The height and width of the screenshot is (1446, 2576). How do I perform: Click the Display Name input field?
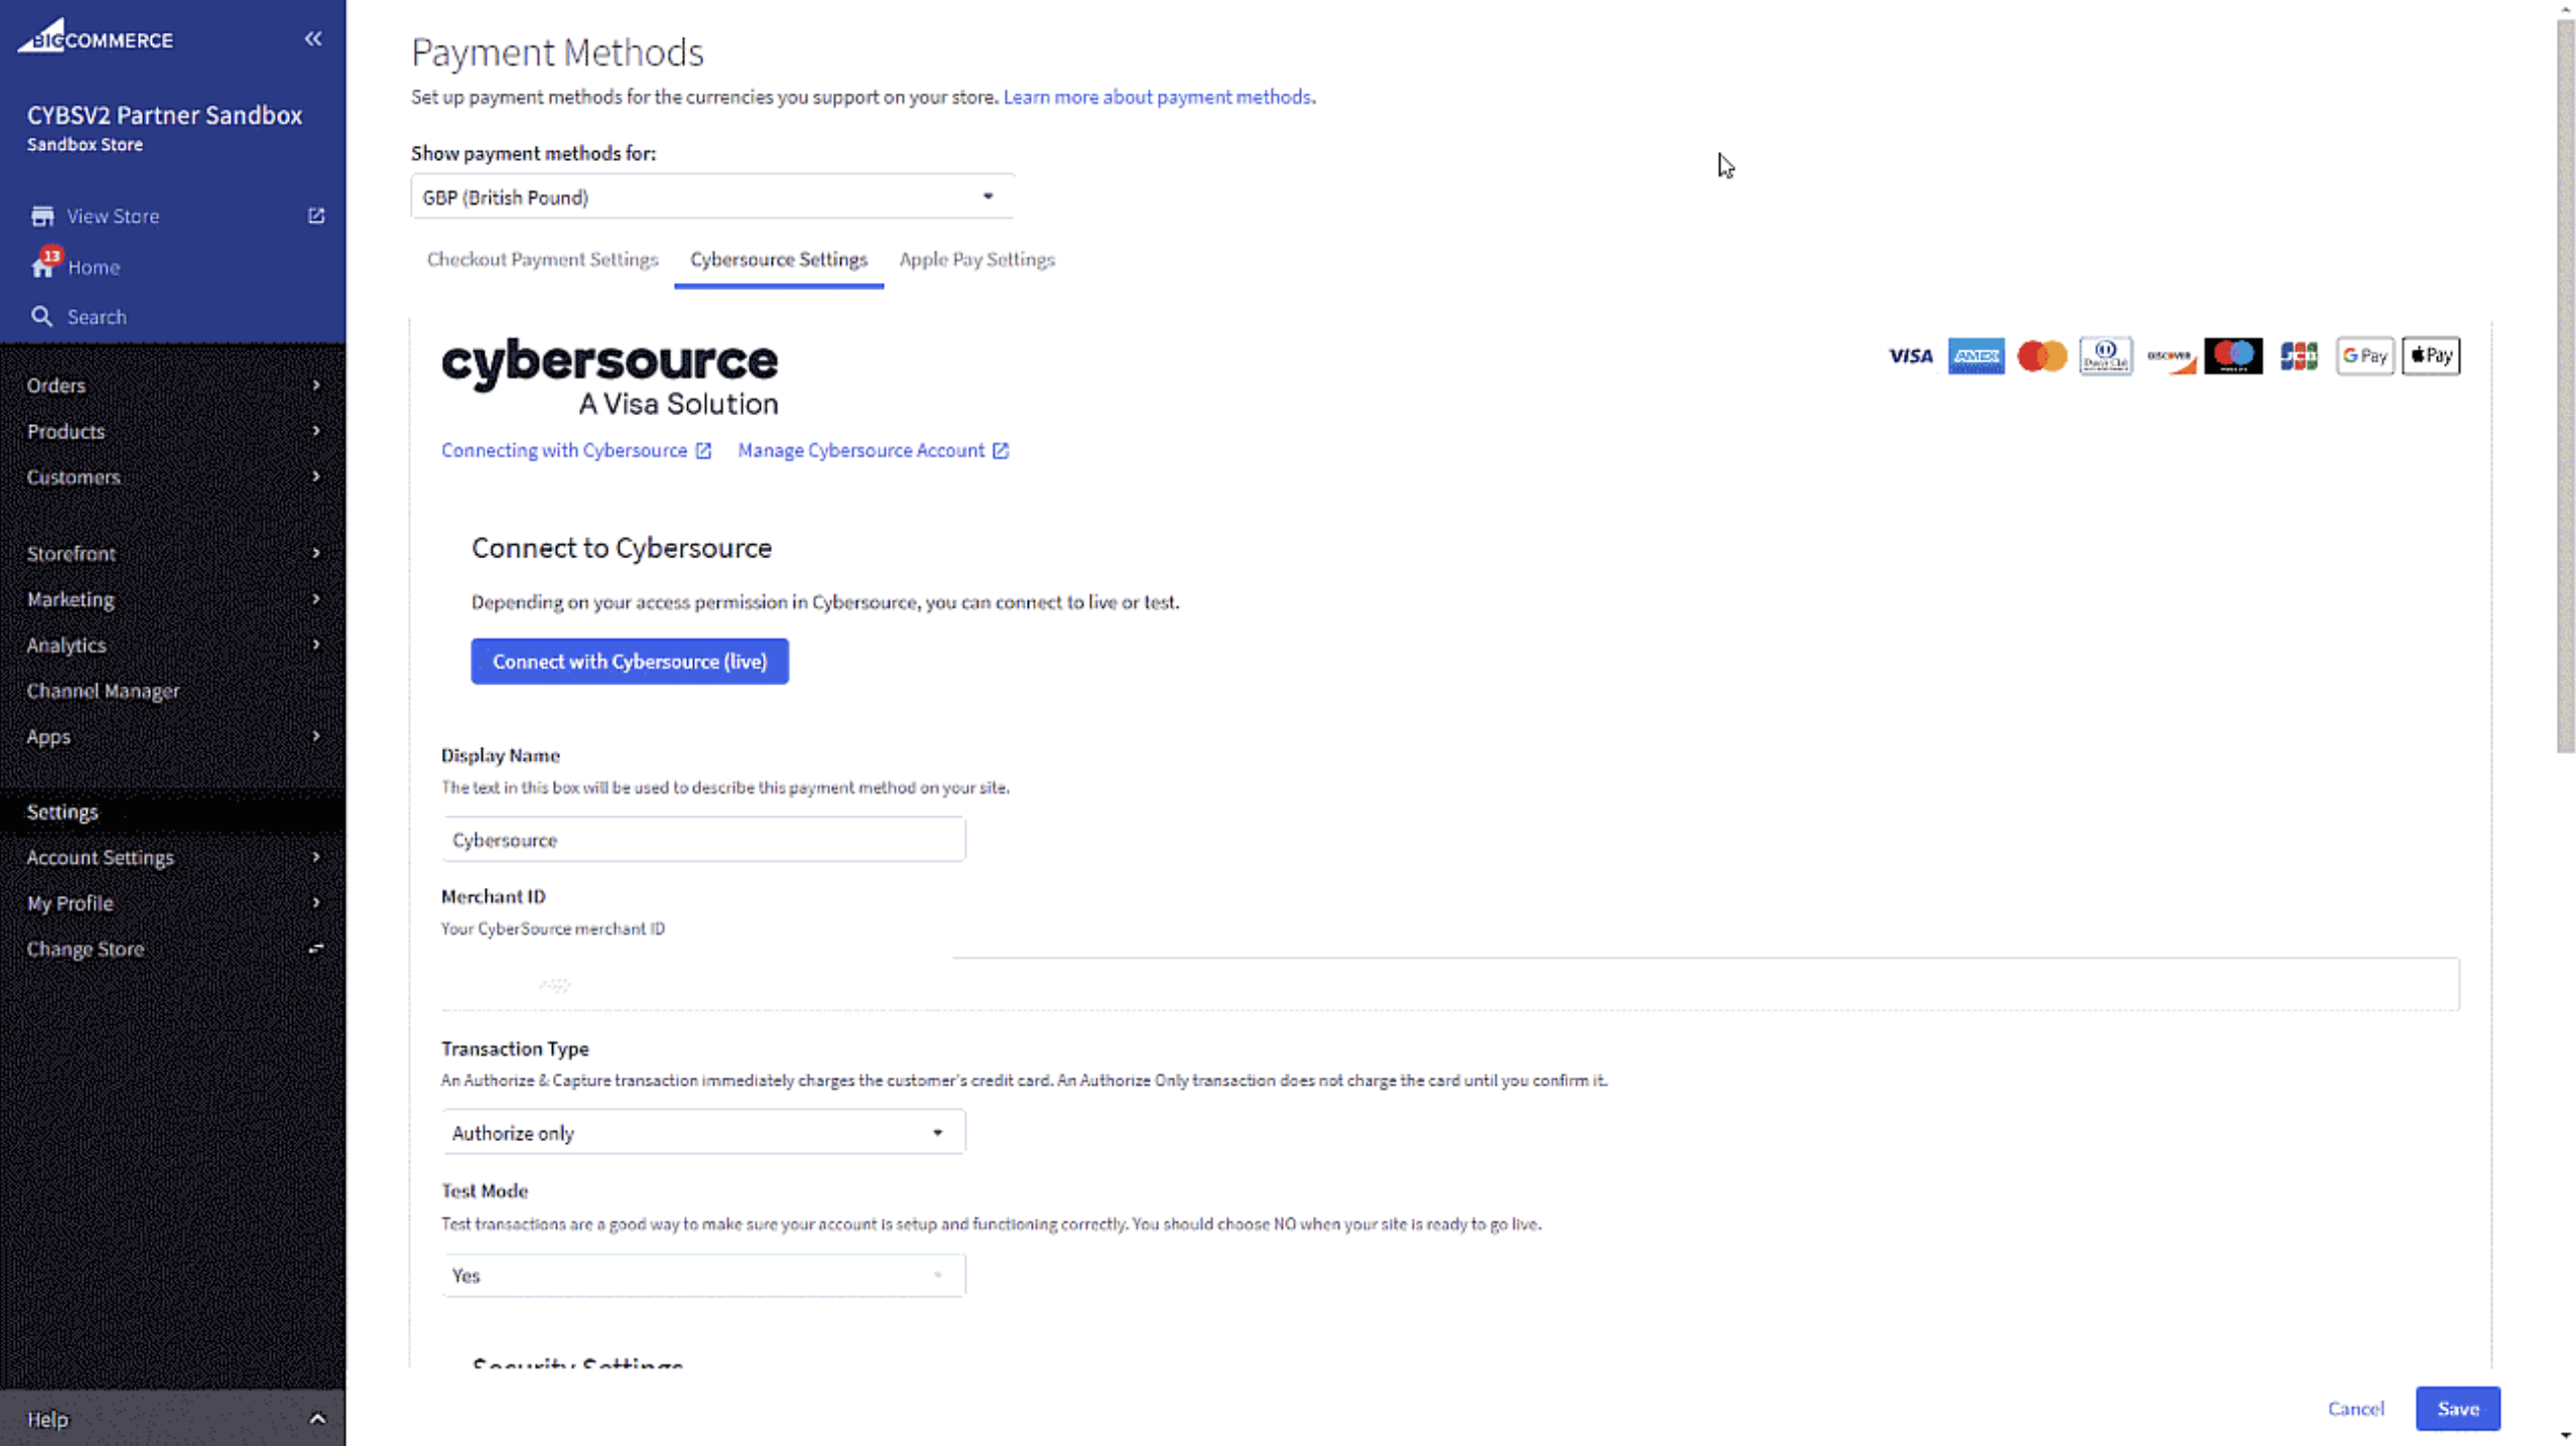coord(703,839)
